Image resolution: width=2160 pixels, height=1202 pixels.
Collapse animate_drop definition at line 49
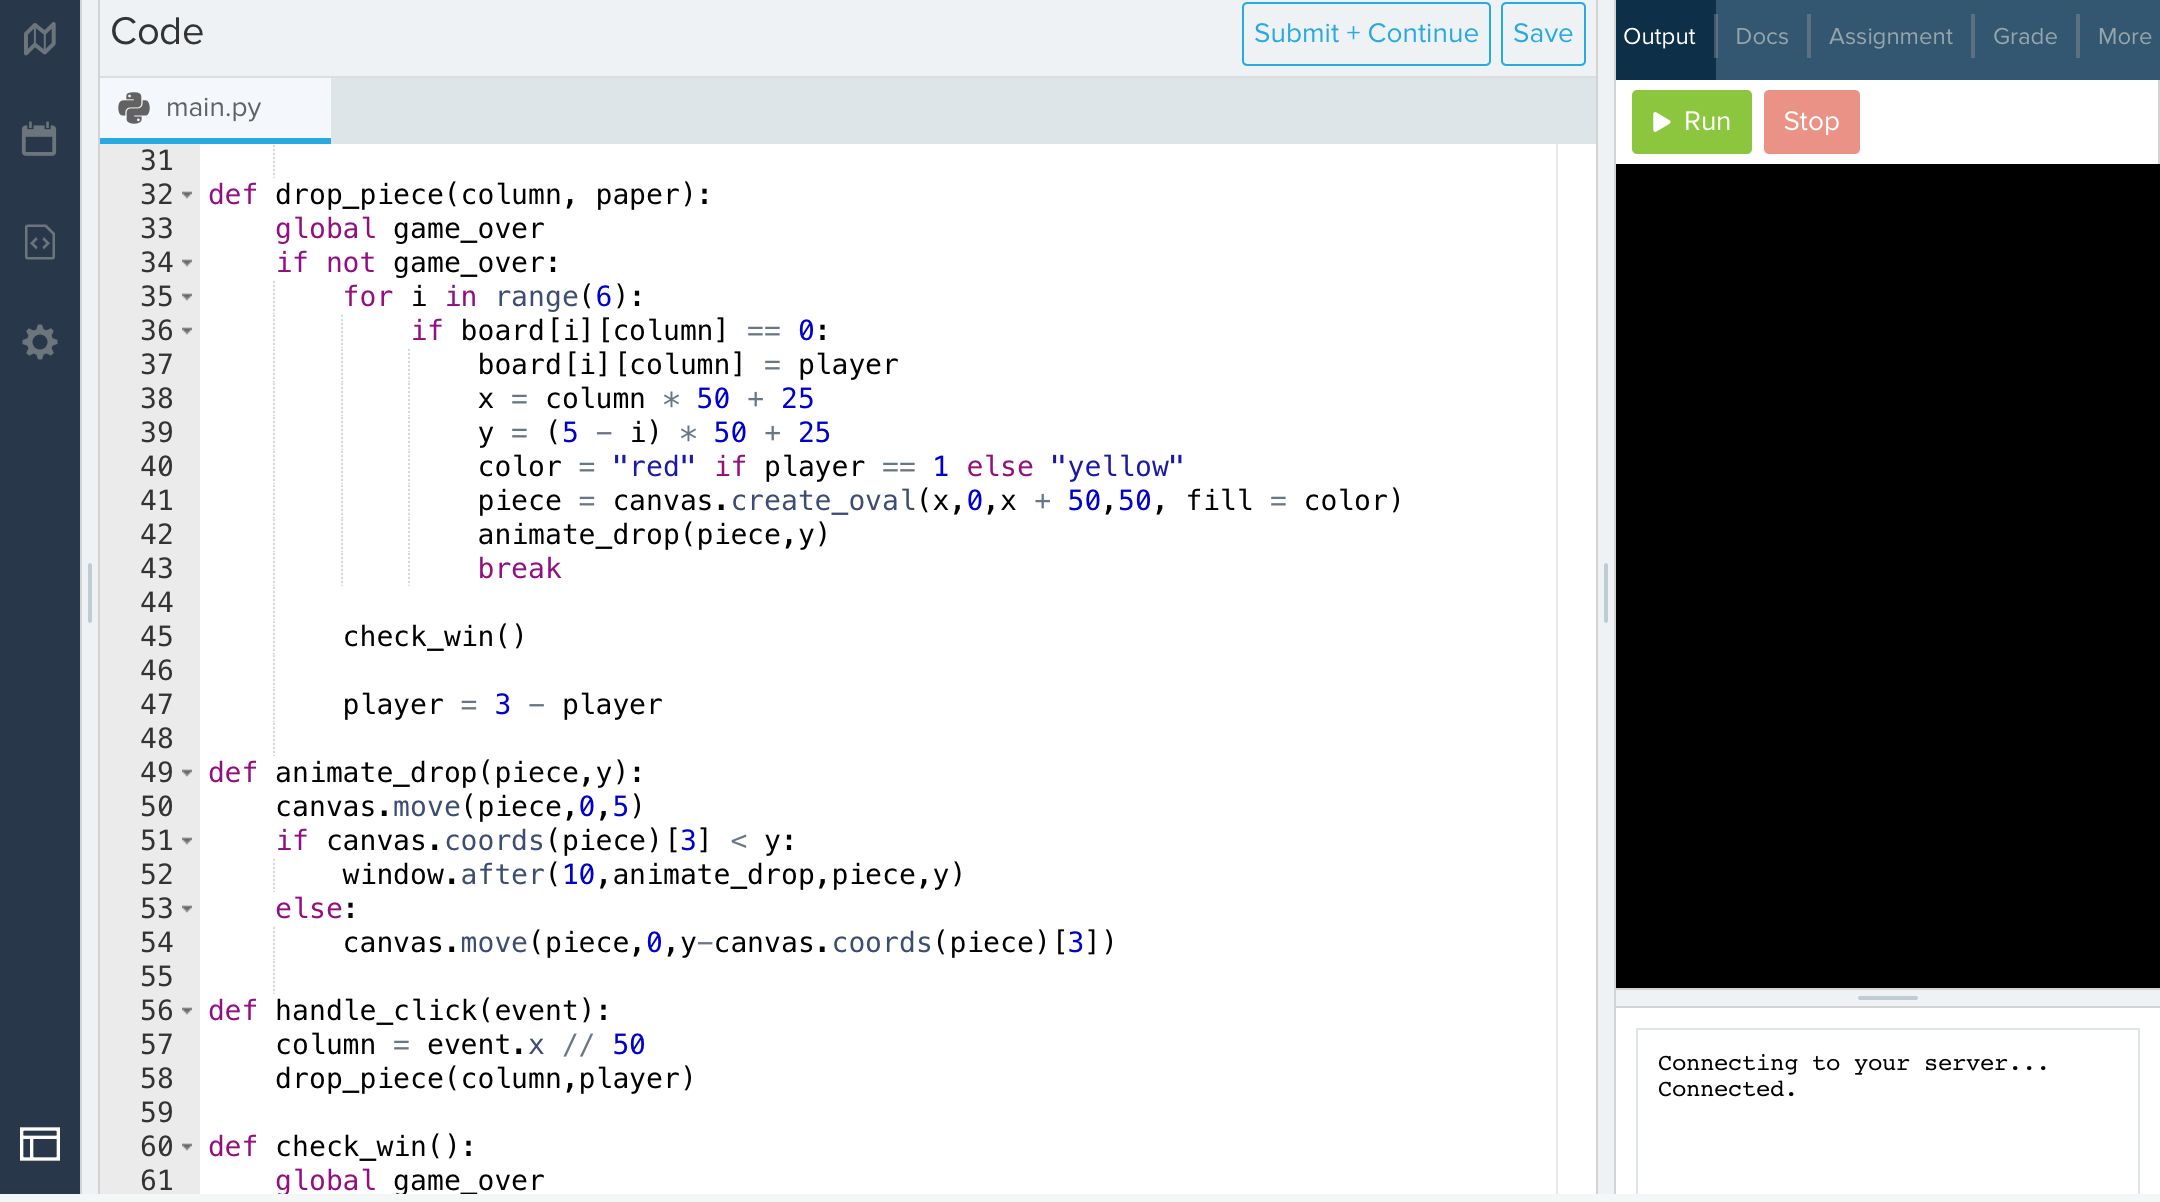(x=187, y=773)
